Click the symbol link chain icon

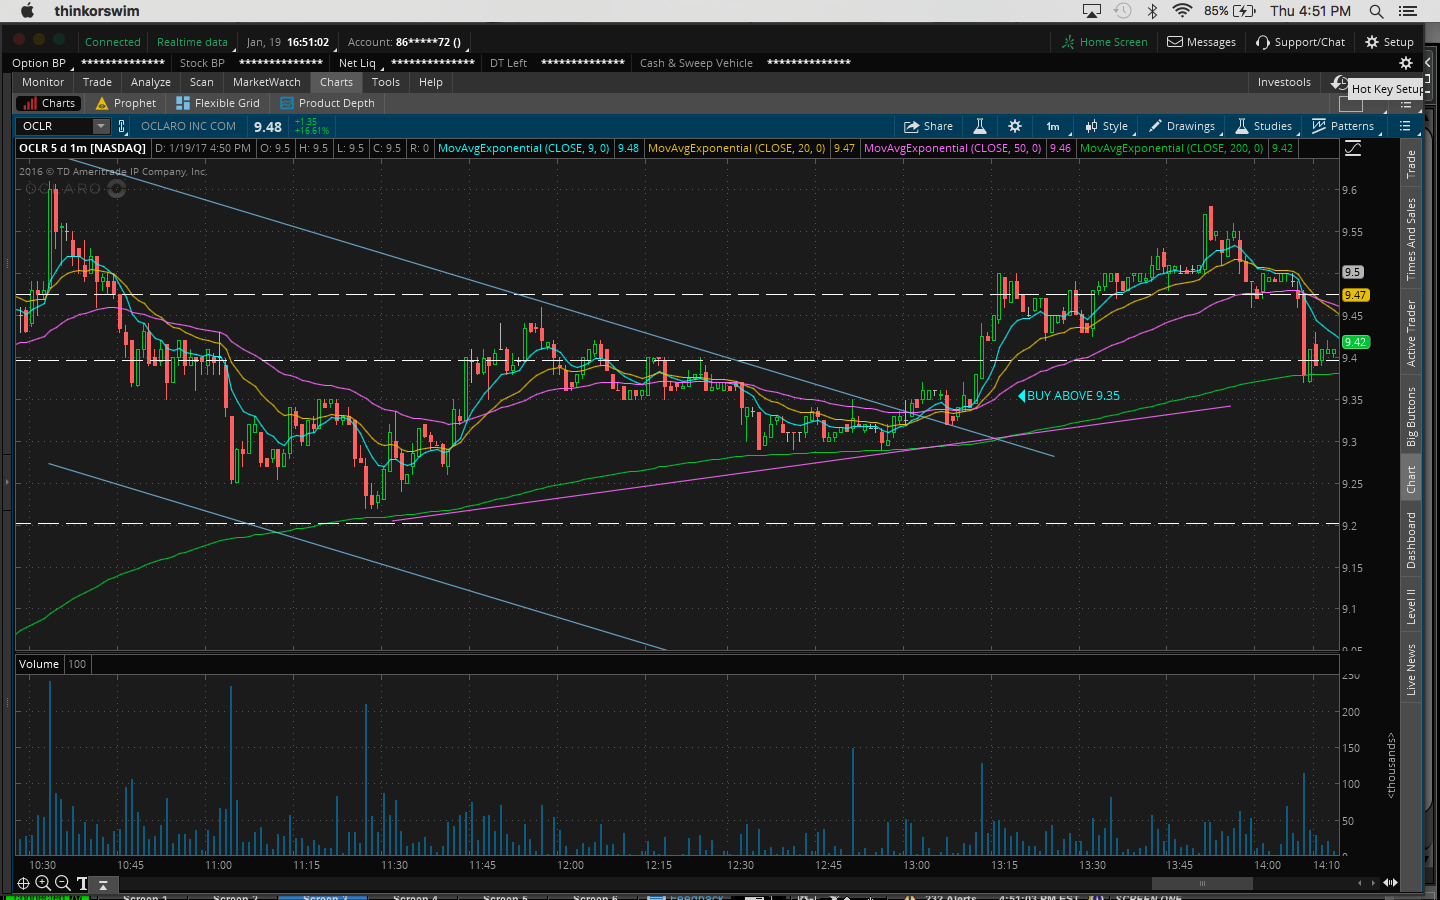[x=122, y=126]
